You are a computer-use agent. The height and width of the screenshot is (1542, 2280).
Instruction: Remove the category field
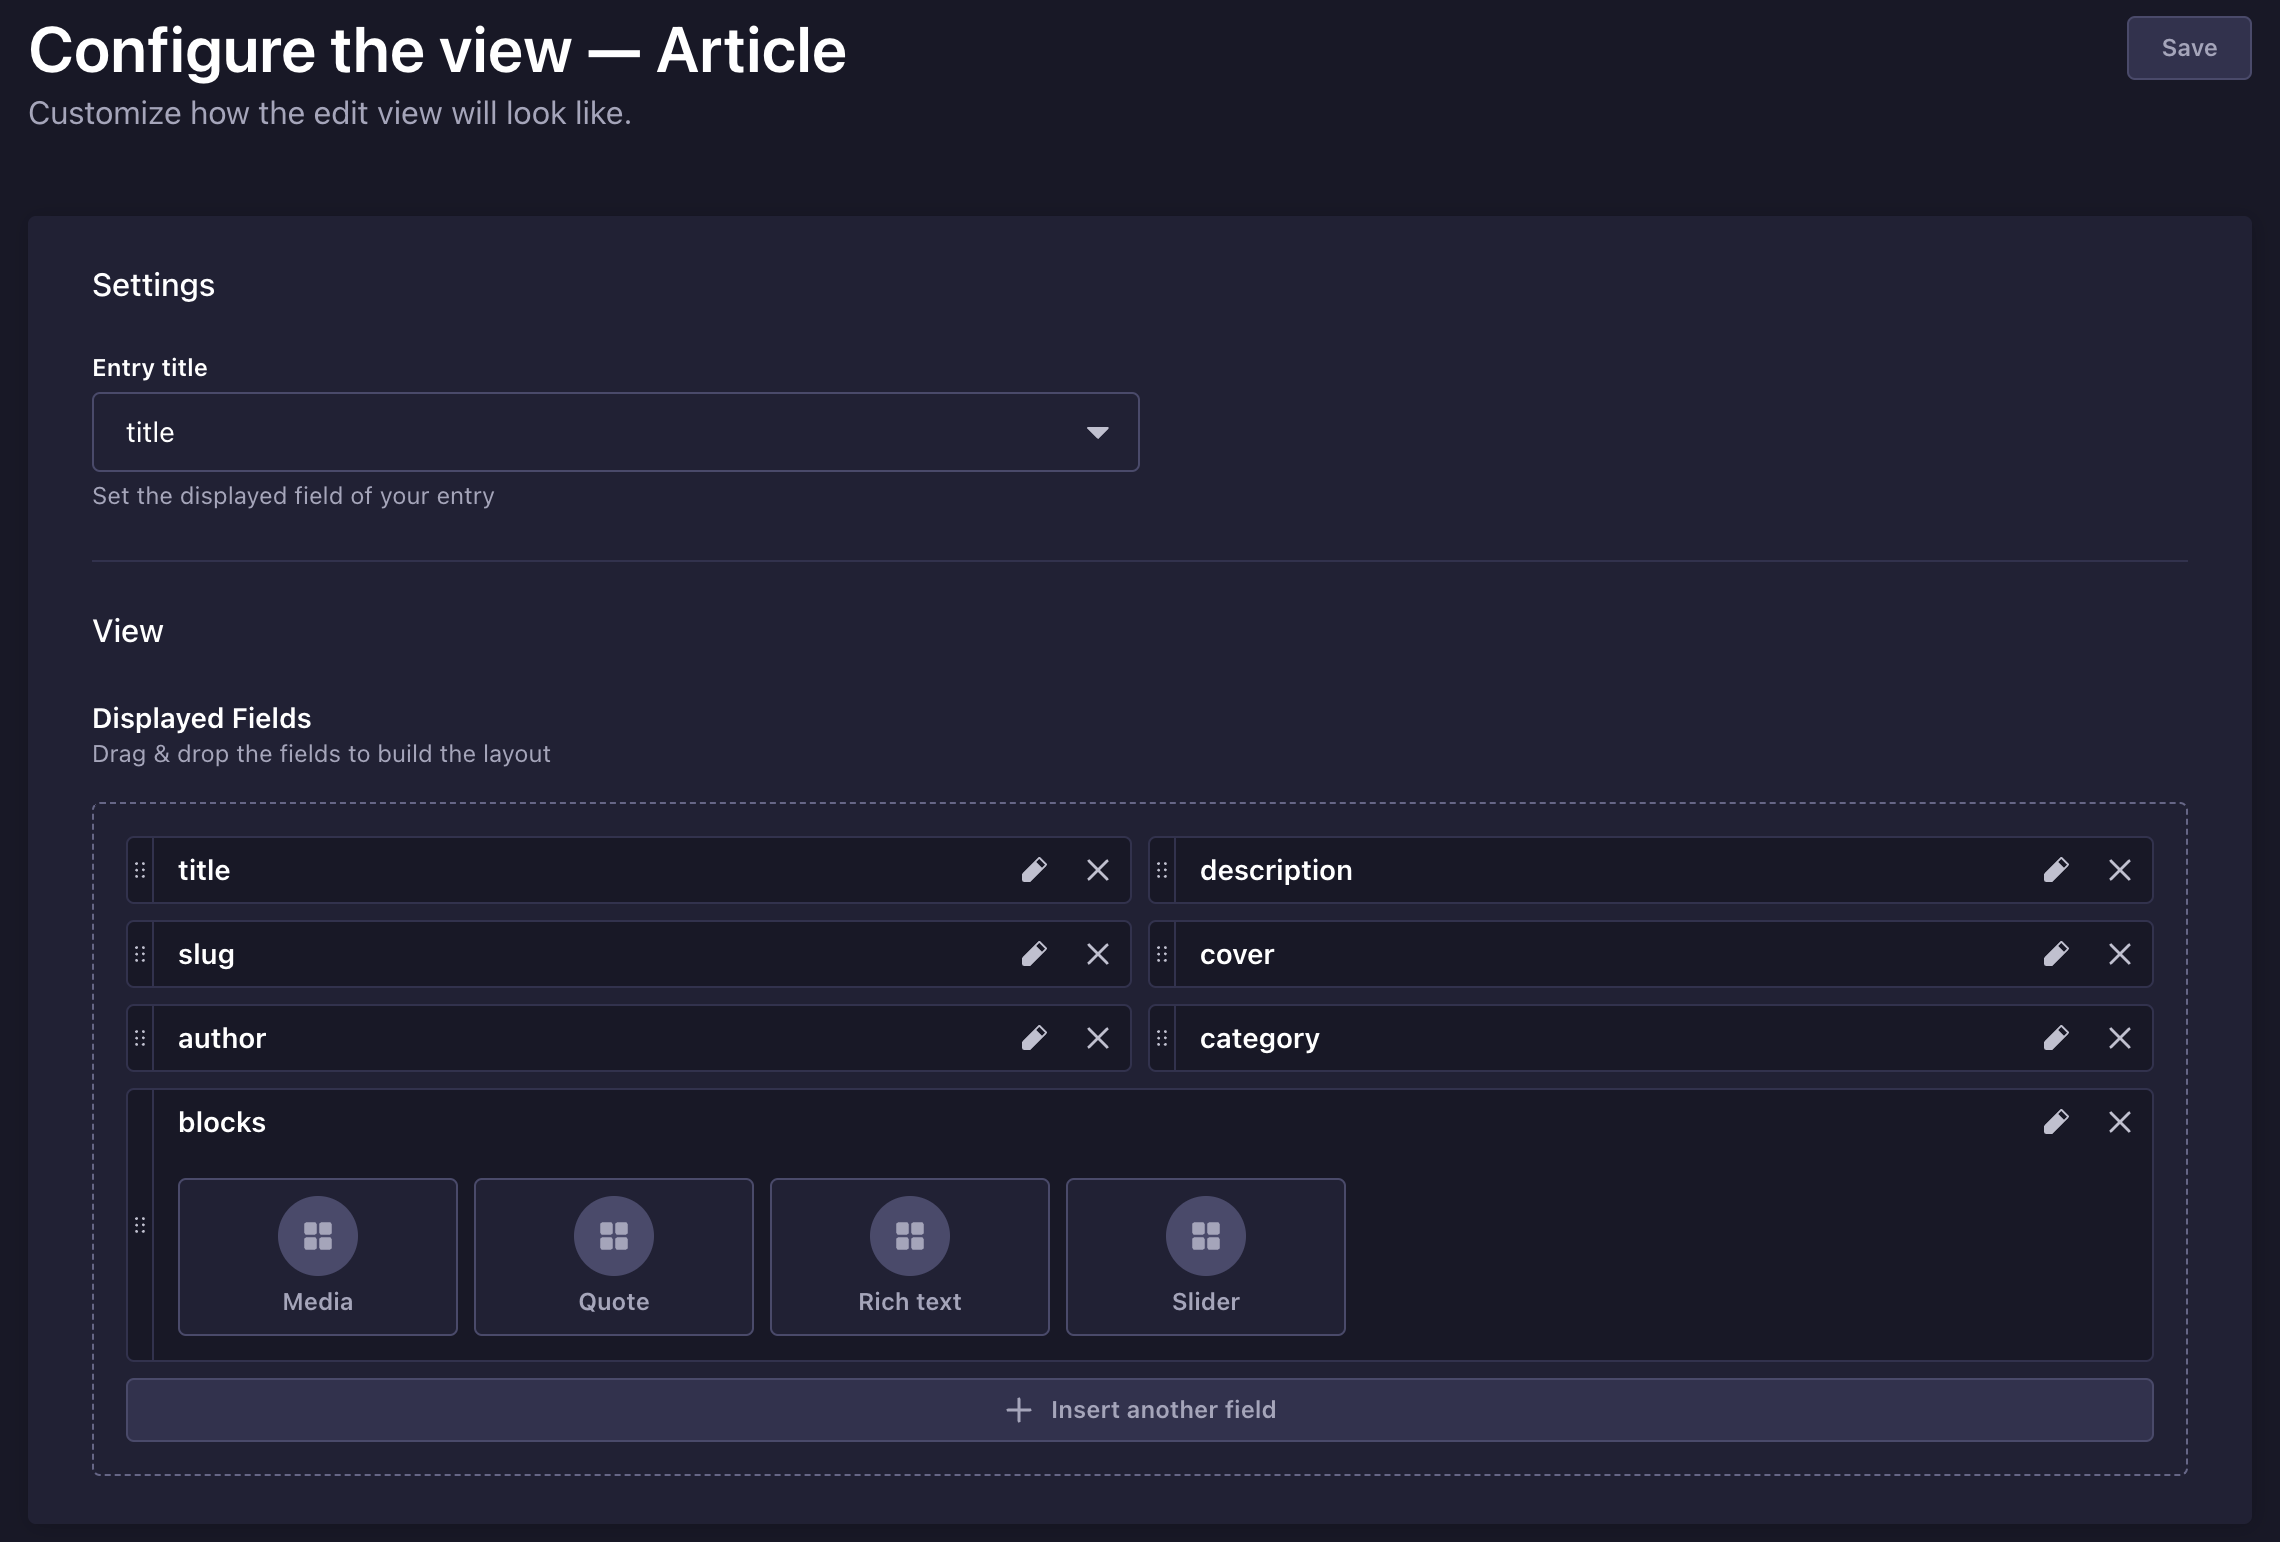coord(2121,1038)
